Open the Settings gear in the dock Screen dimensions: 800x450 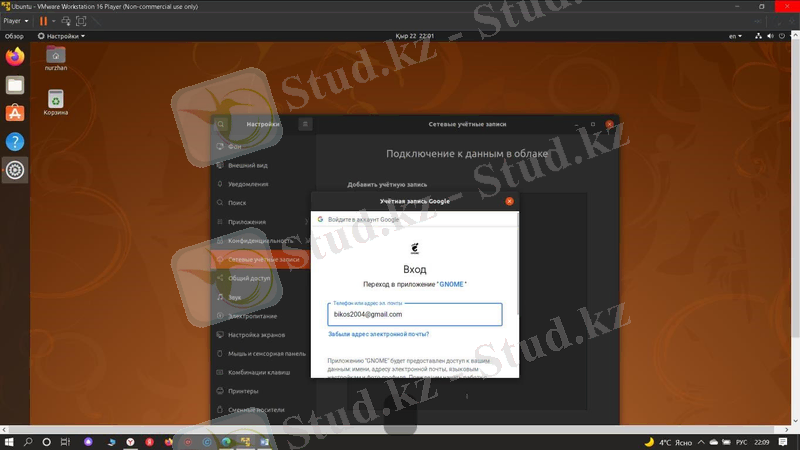15,170
